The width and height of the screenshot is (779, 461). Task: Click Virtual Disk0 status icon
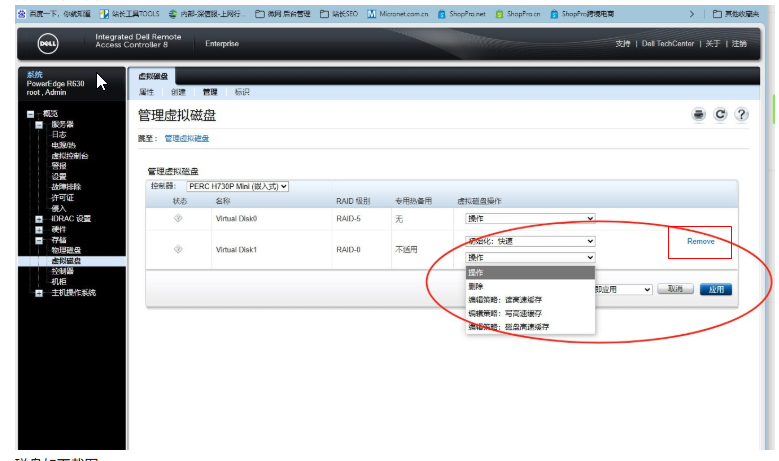click(179, 218)
